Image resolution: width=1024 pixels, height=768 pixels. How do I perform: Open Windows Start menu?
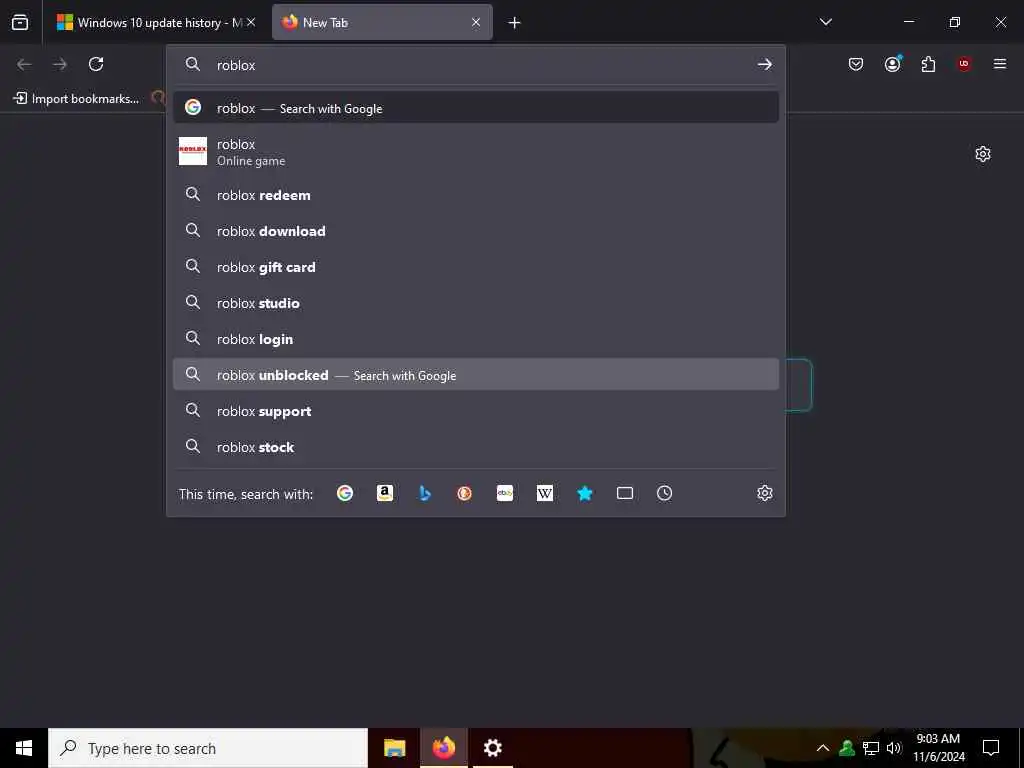(24, 748)
